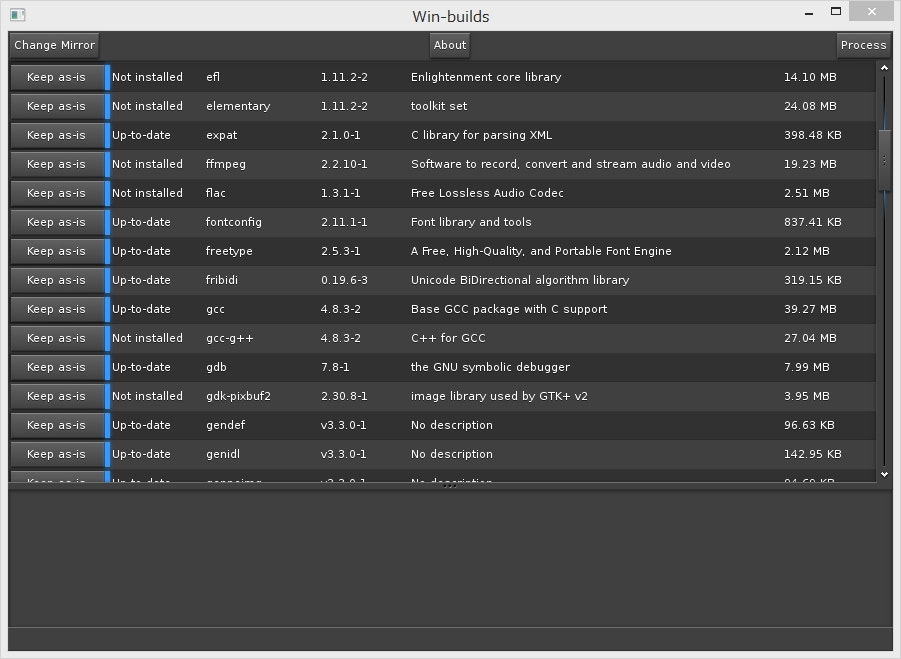Select the gcc-g++ package name
Image resolution: width=901 pixels, height=659 pixels.
229,338
